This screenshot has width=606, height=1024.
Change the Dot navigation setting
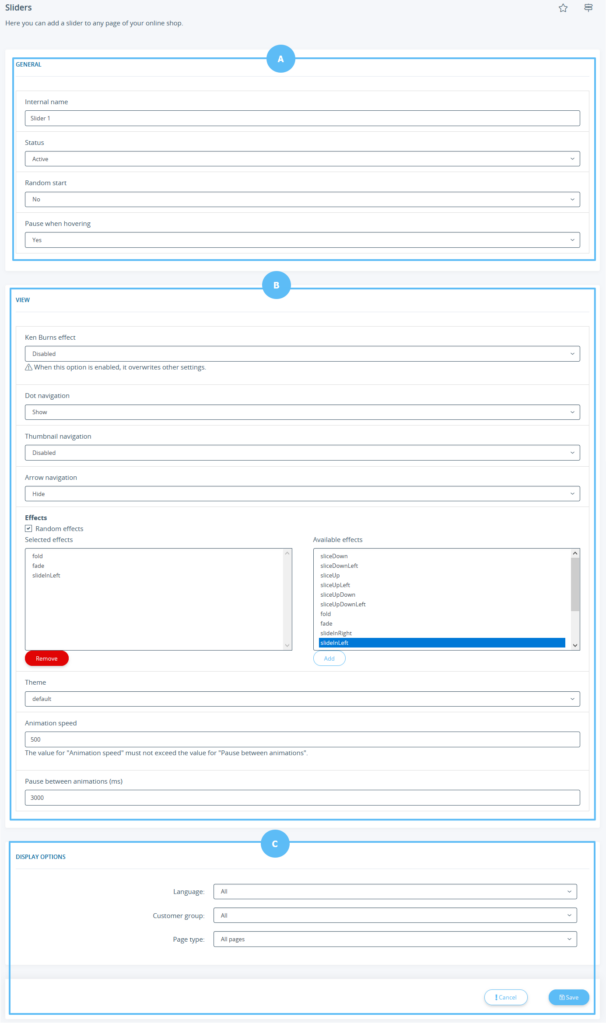tap(302, 412)
